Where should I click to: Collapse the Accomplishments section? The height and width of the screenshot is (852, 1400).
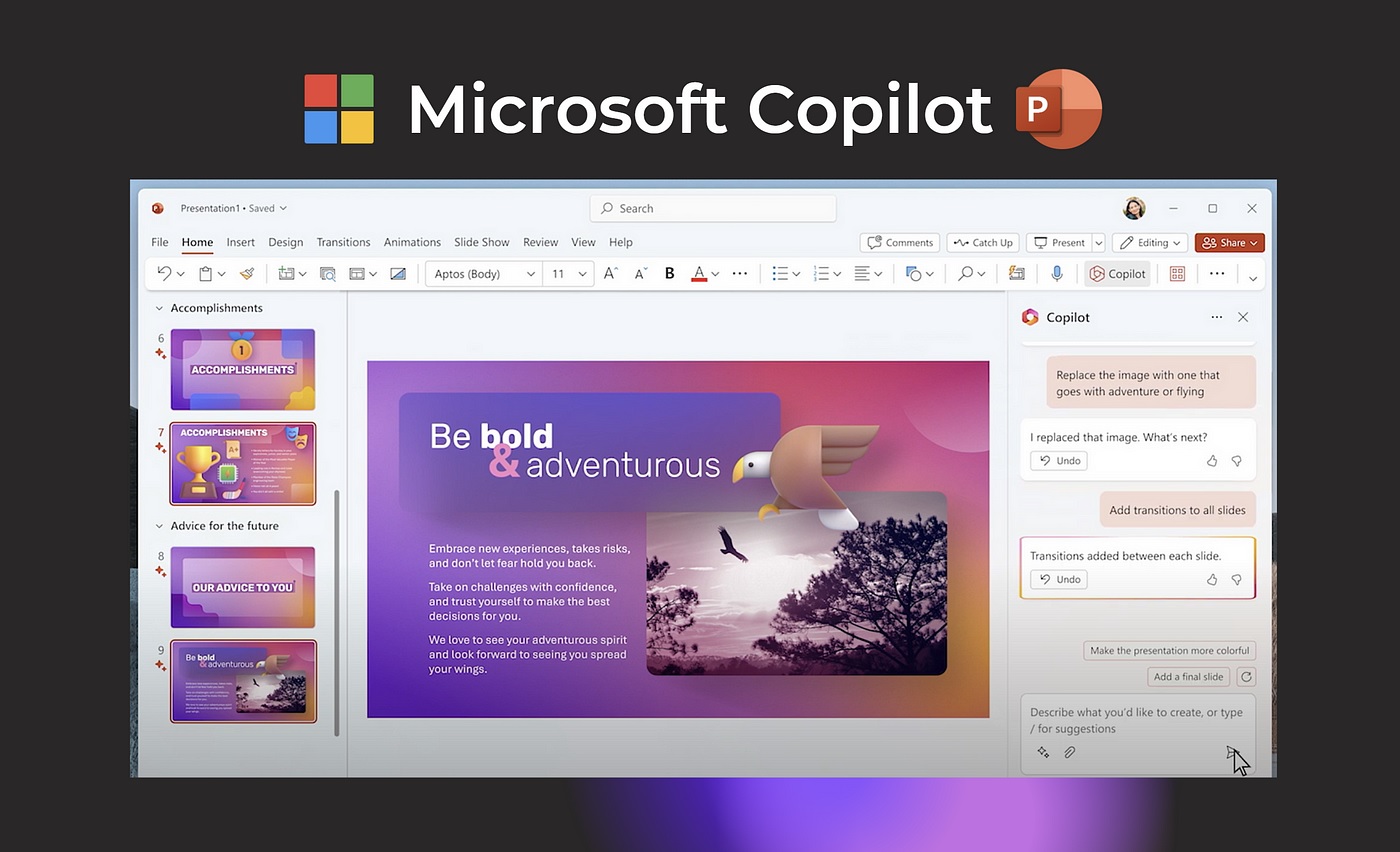[x=159, y=309]
